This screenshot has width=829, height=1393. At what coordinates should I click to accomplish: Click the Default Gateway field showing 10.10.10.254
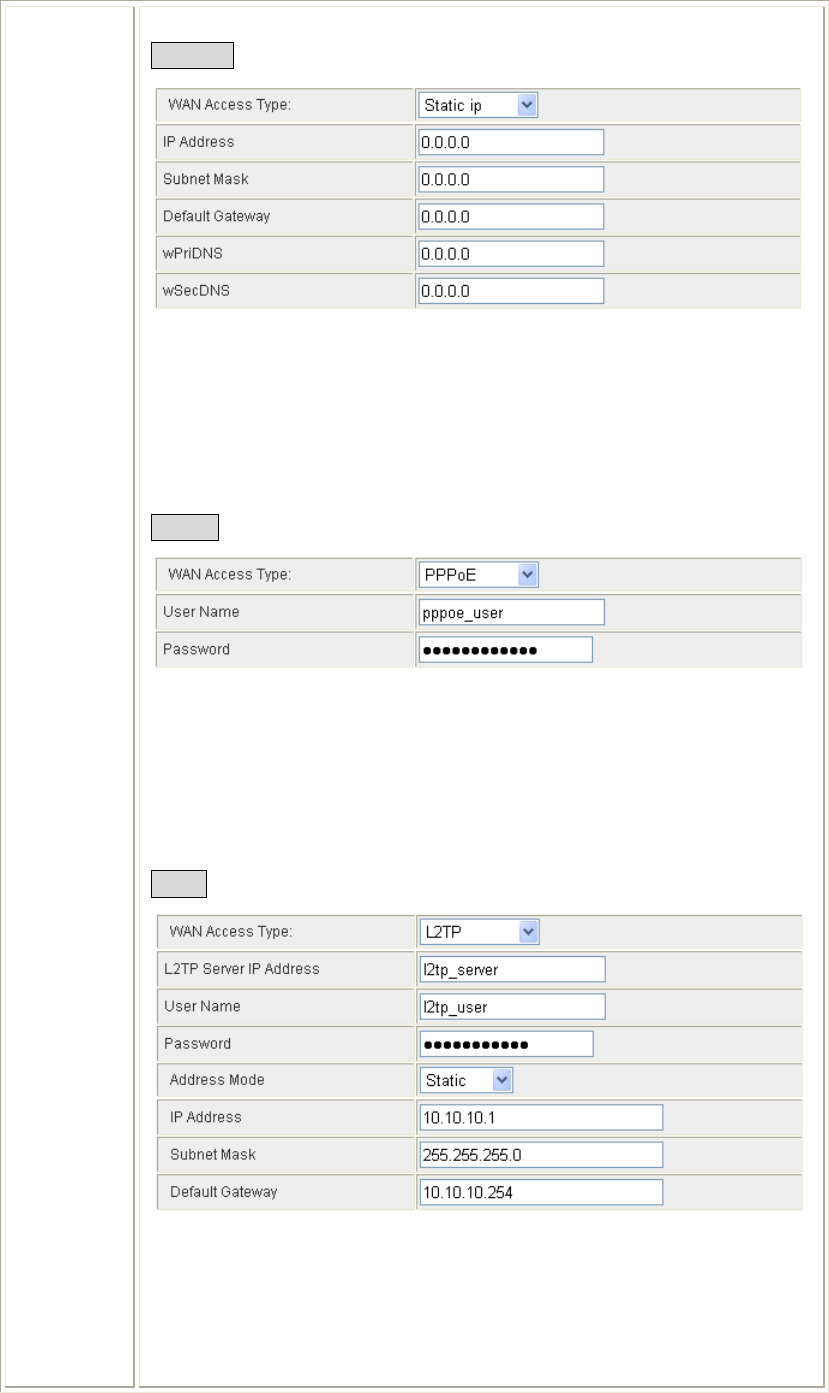[541, 1192]
